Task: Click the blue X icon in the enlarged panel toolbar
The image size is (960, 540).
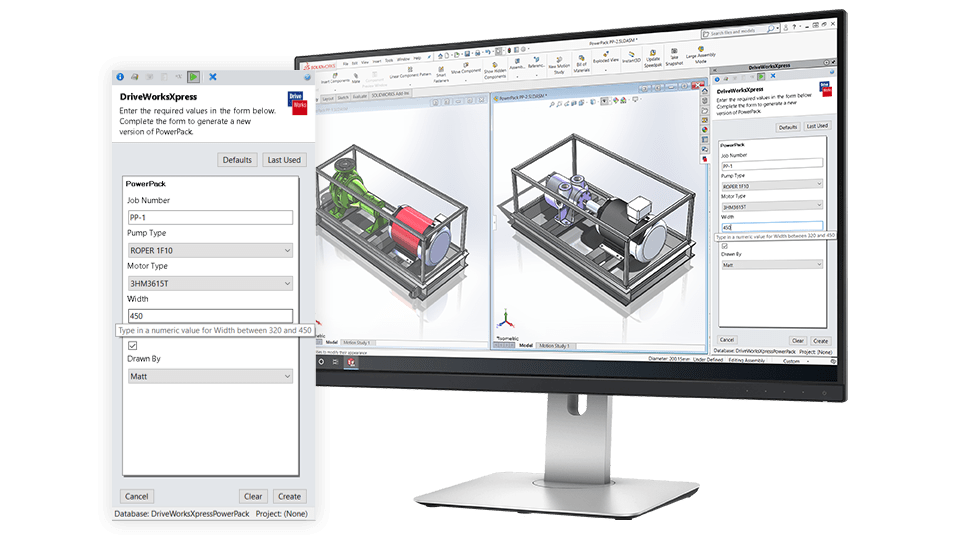Action: pos(212,77)
